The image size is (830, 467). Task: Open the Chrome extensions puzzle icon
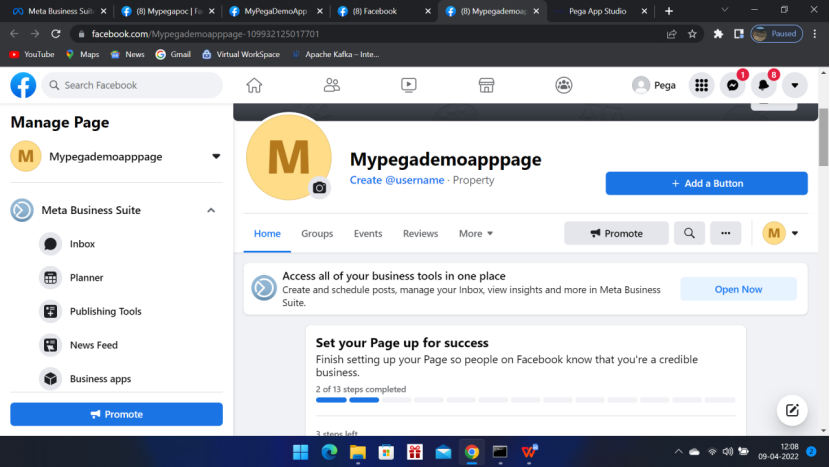pyautogui.click(x=718, y=34)
